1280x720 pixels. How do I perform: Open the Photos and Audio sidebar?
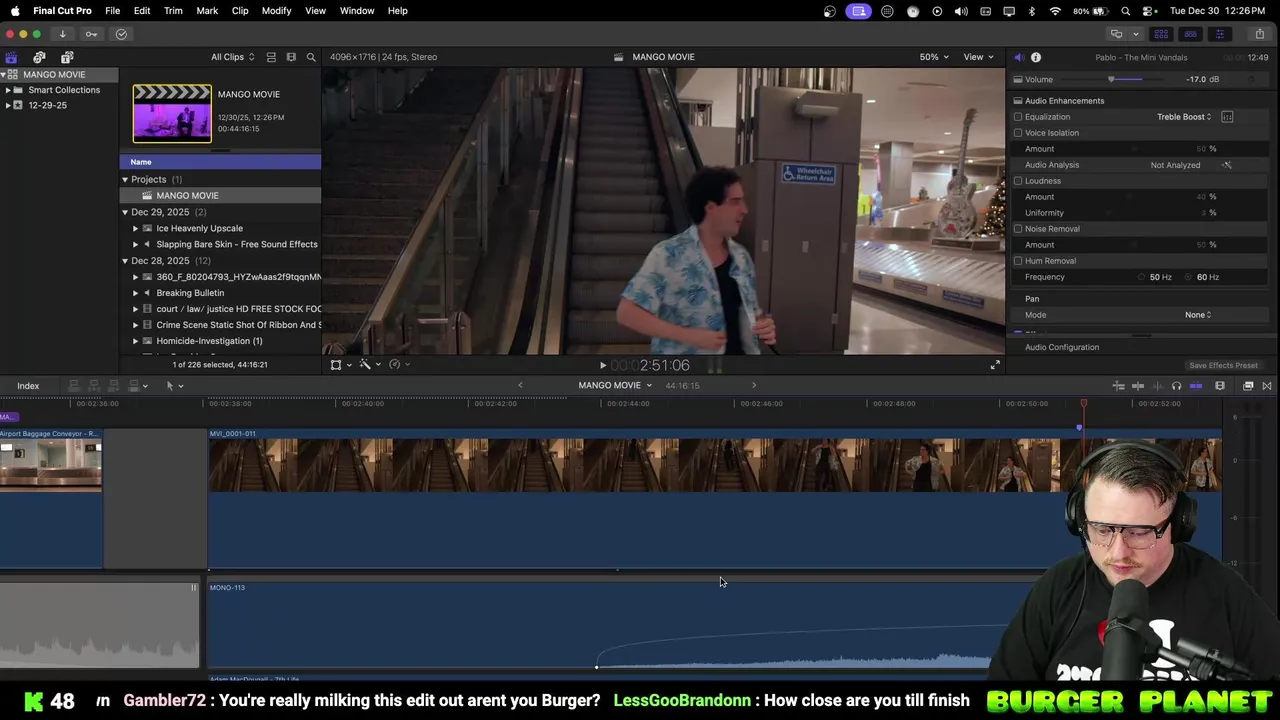pyautogui.click(x=39, y=57)
